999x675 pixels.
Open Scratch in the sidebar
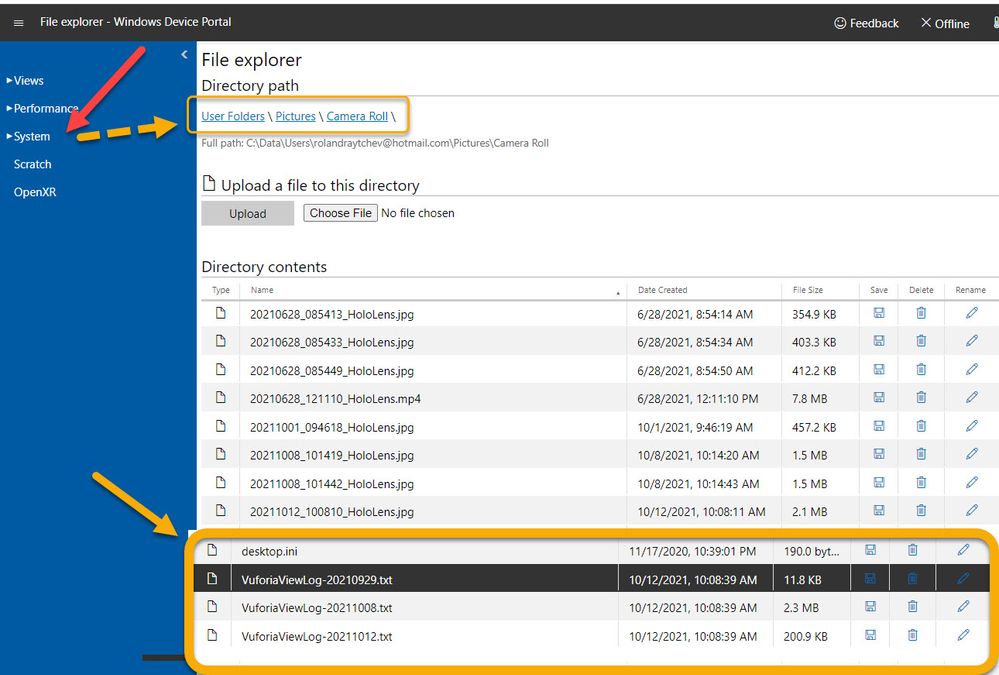33,164
